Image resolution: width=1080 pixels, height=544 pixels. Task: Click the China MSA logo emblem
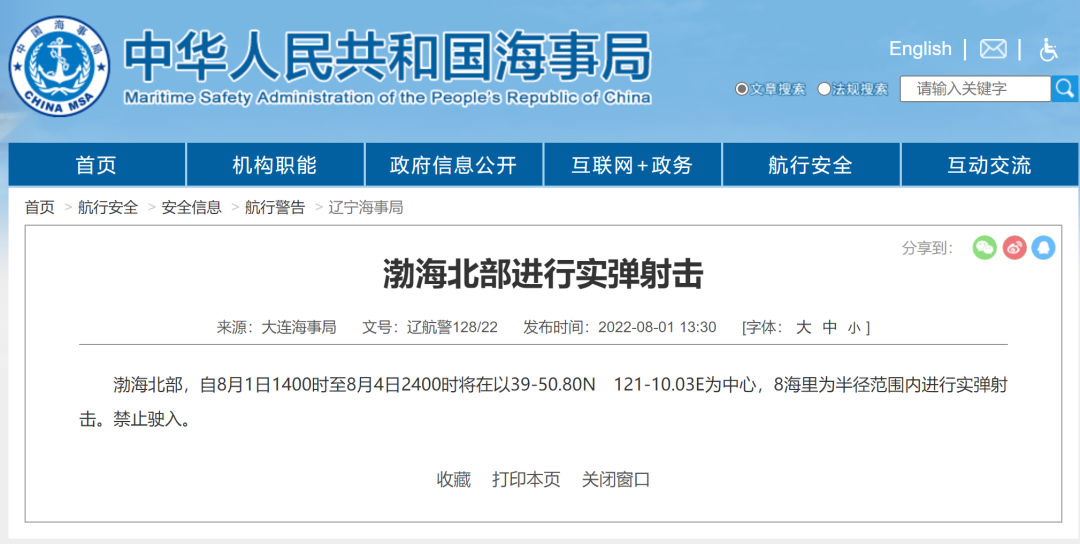[60, 65]
